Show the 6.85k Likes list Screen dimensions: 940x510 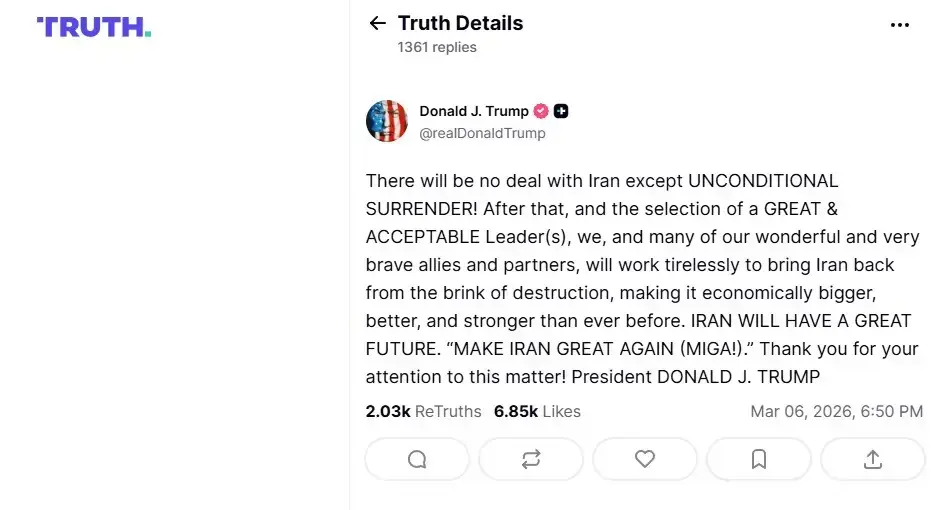click(537, 411)
